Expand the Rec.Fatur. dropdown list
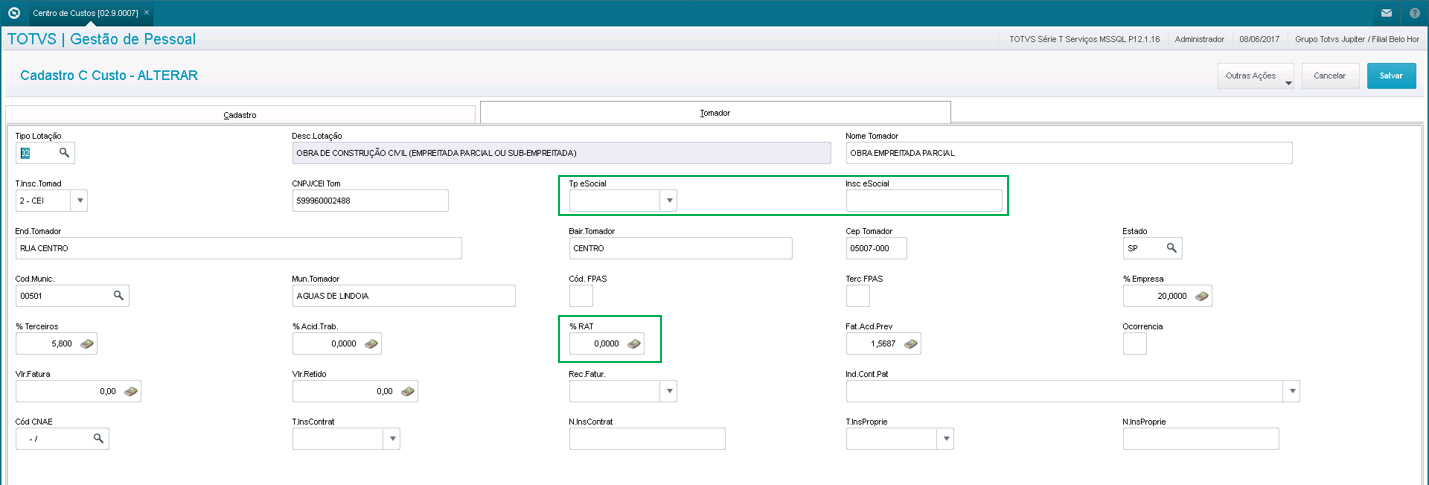The height and width of the screenshot is (485, 1429). 670,391
